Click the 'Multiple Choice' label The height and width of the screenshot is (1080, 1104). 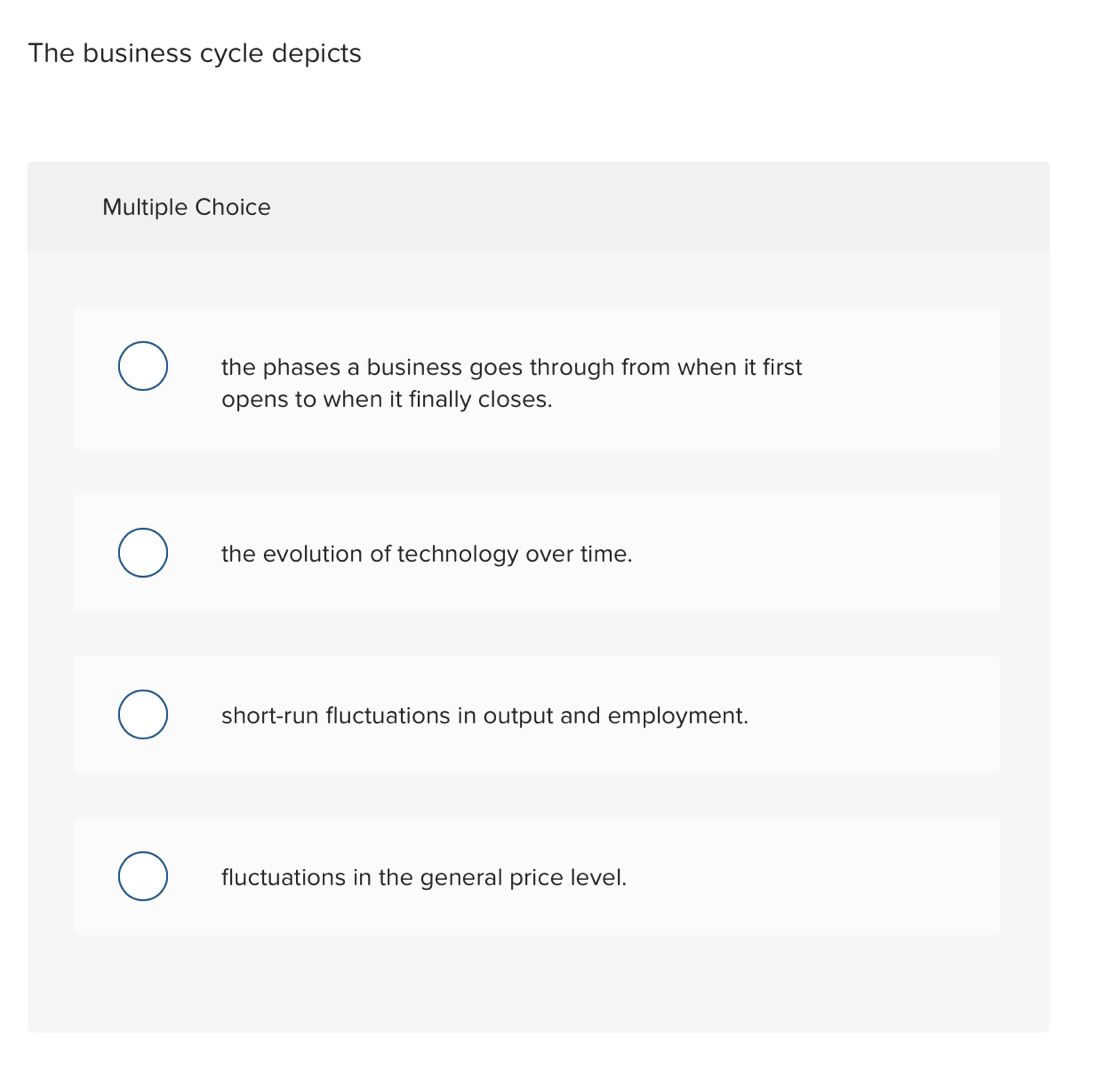[186, 207]
